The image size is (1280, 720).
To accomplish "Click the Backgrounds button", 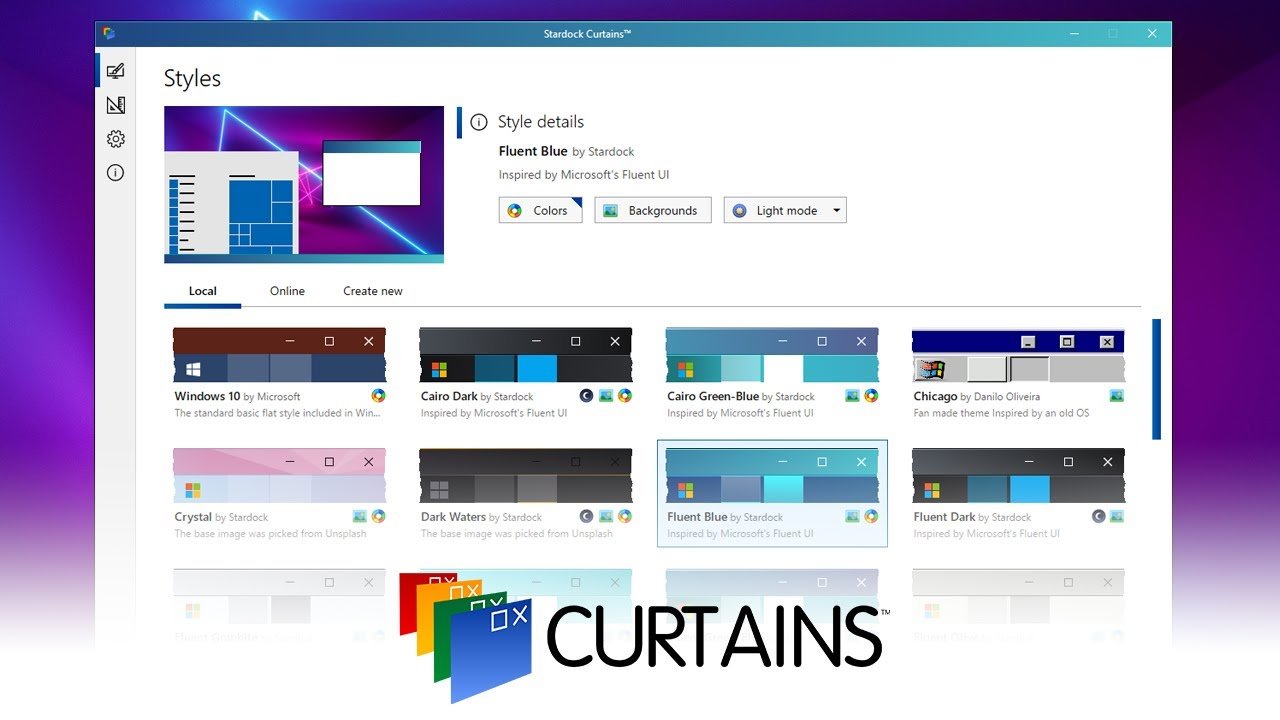I will pos(653,210).
